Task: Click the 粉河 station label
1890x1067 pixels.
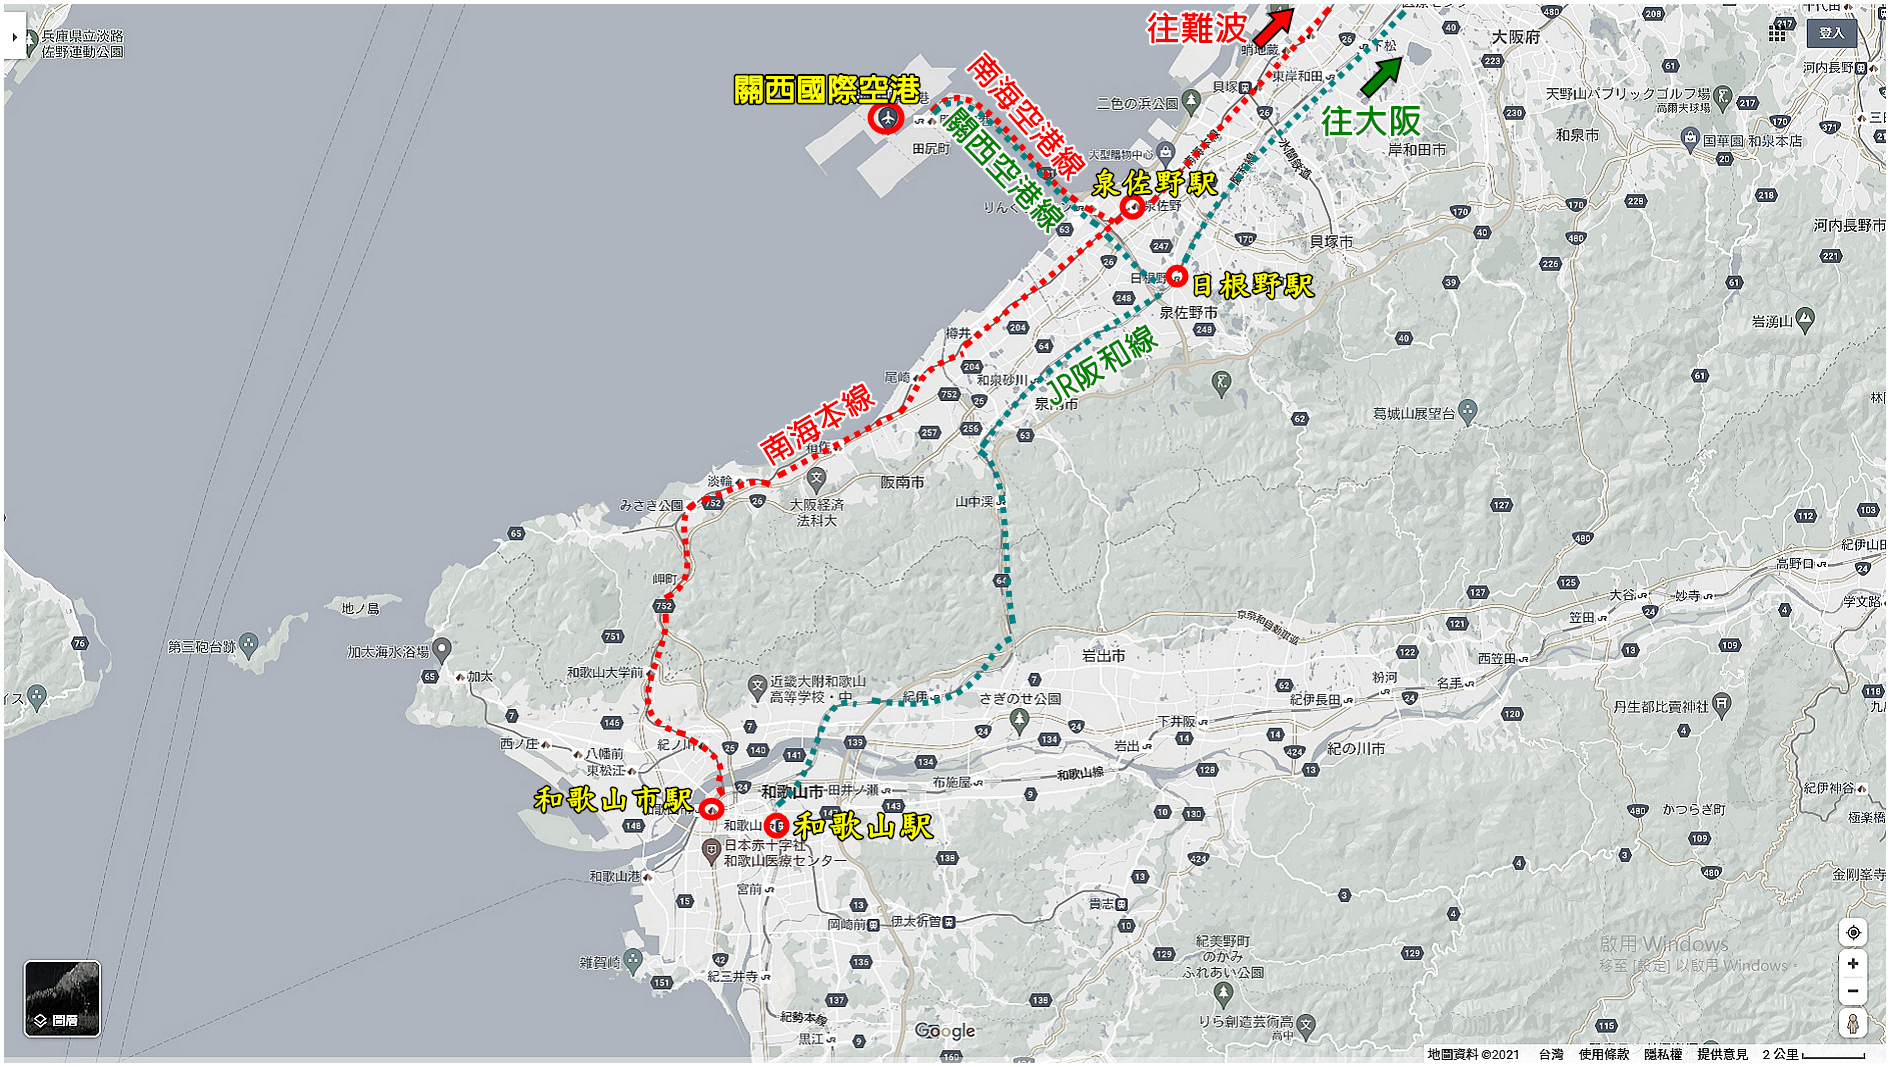Action: point(1385,678)
